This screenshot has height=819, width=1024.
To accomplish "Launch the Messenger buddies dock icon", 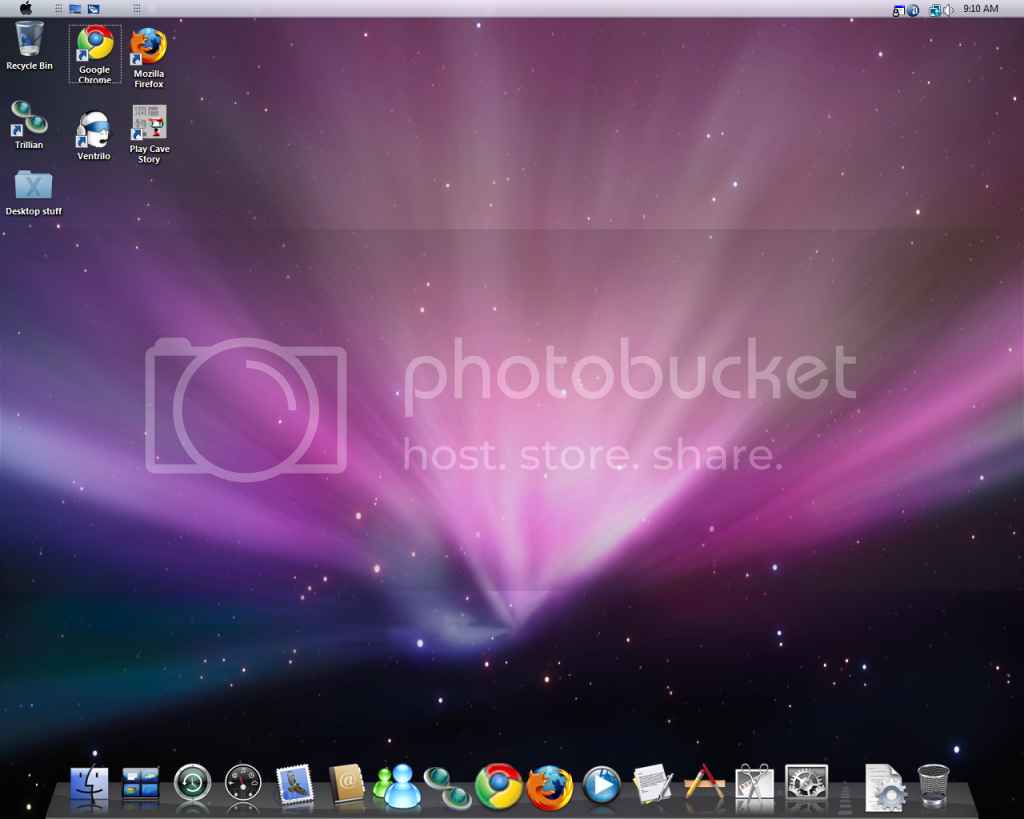I will point(397,785).
